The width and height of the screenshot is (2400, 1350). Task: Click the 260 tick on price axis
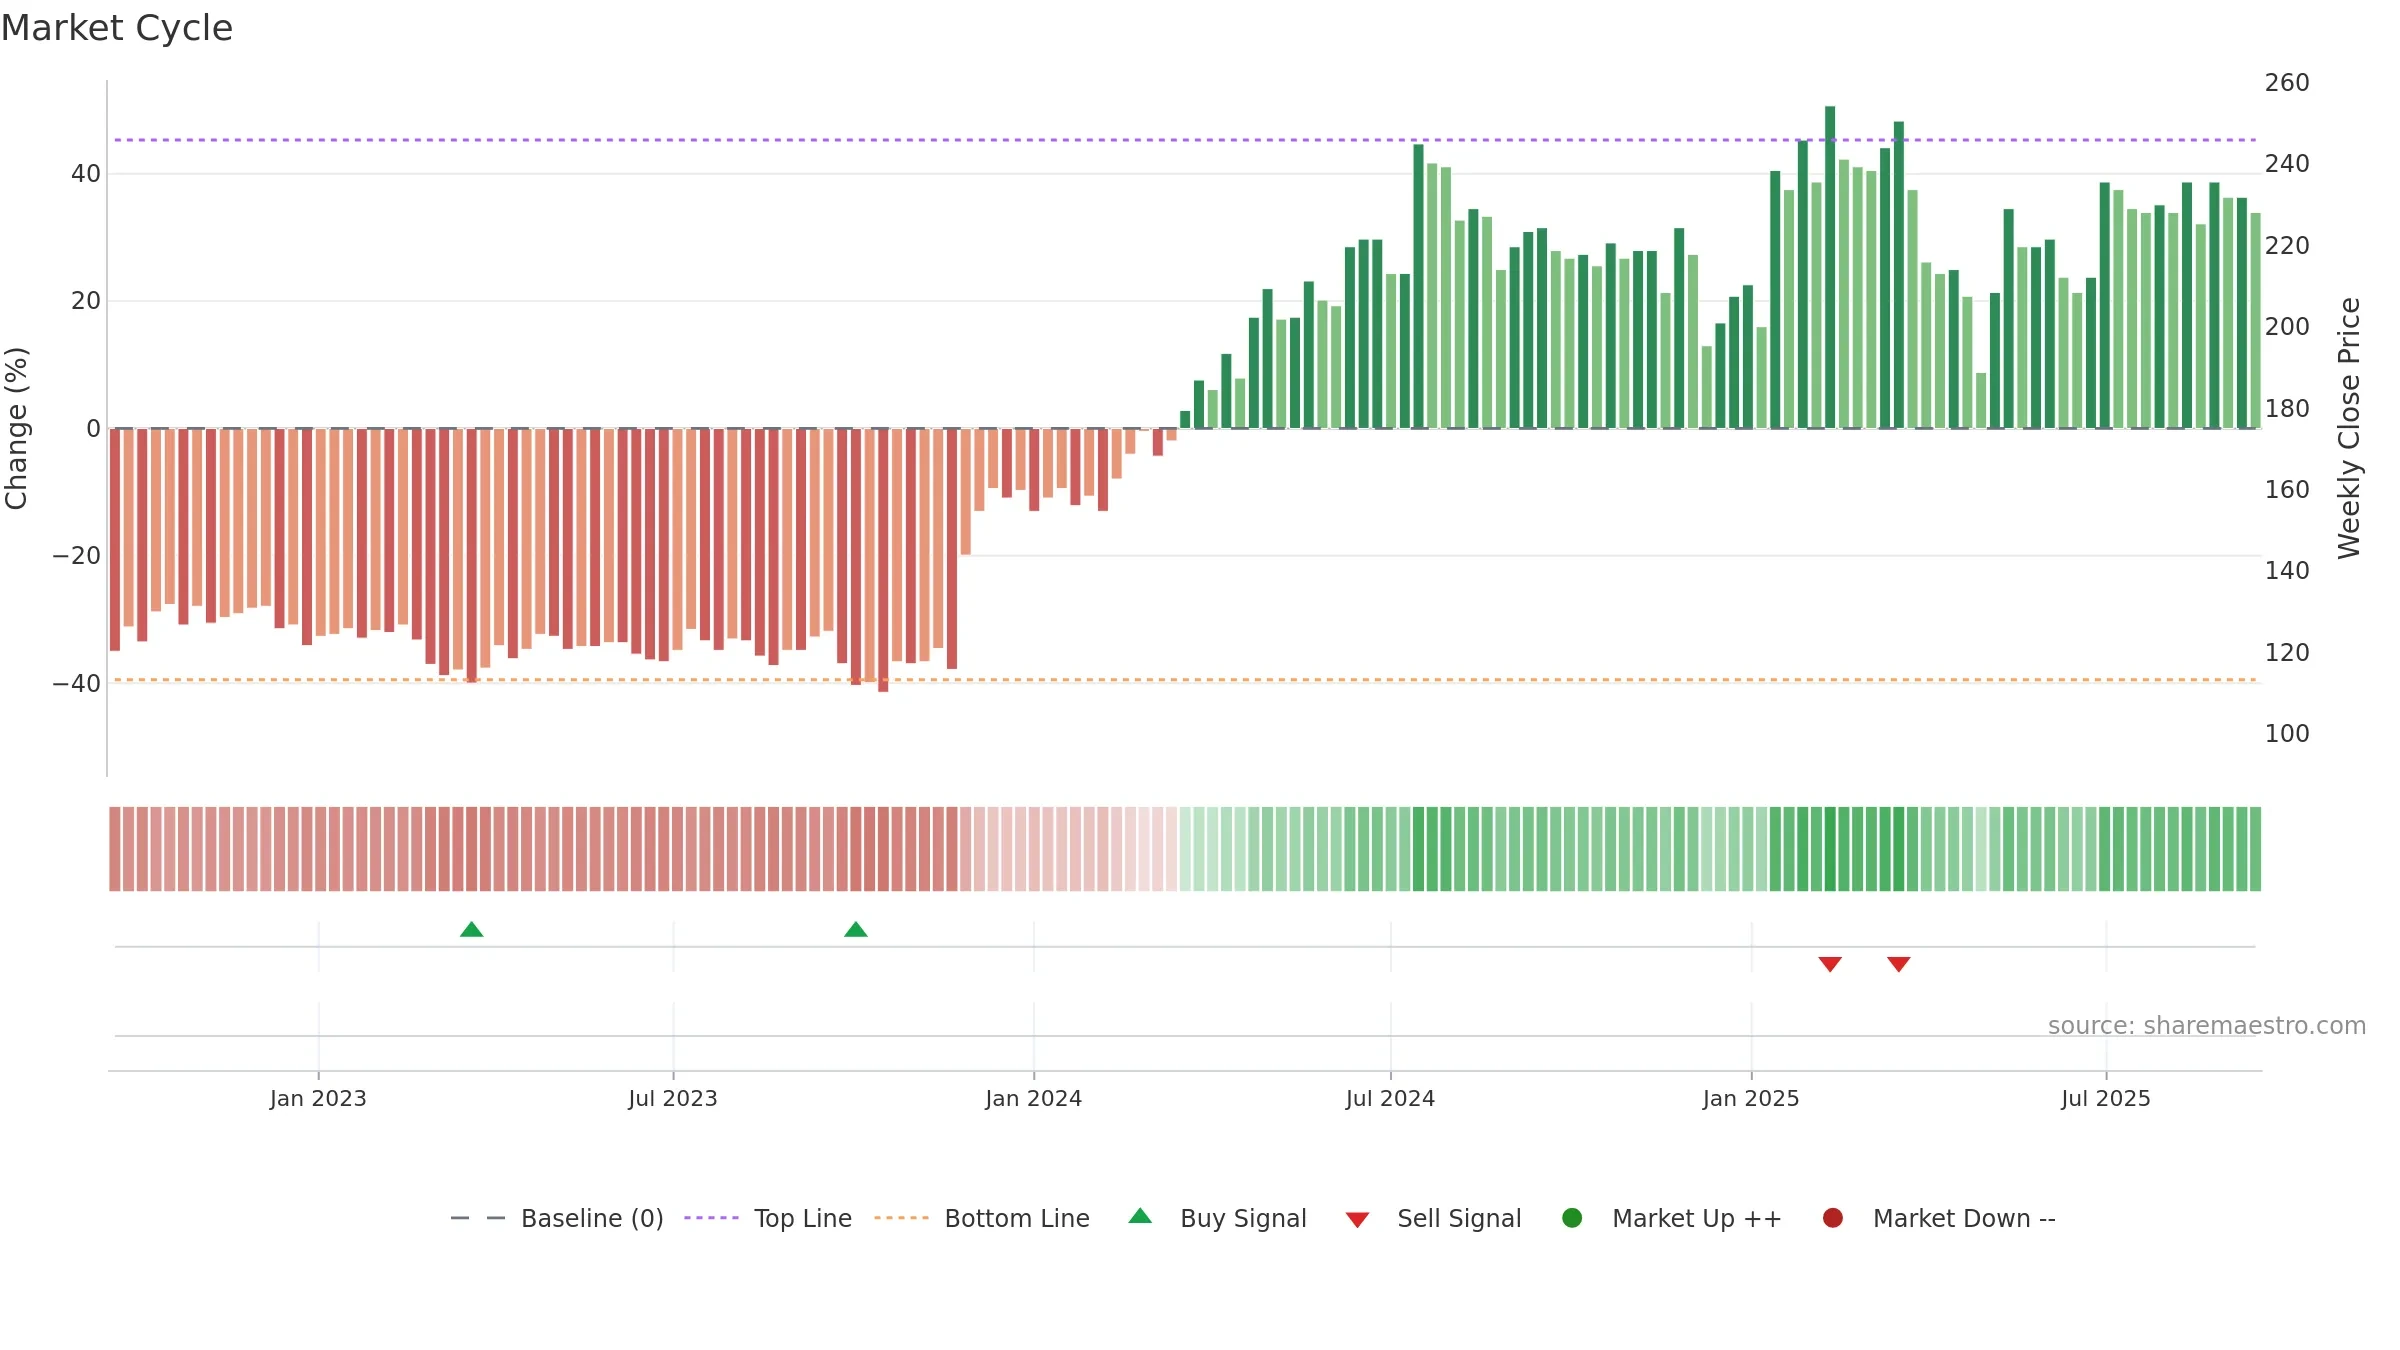[x=2287, y=83]
